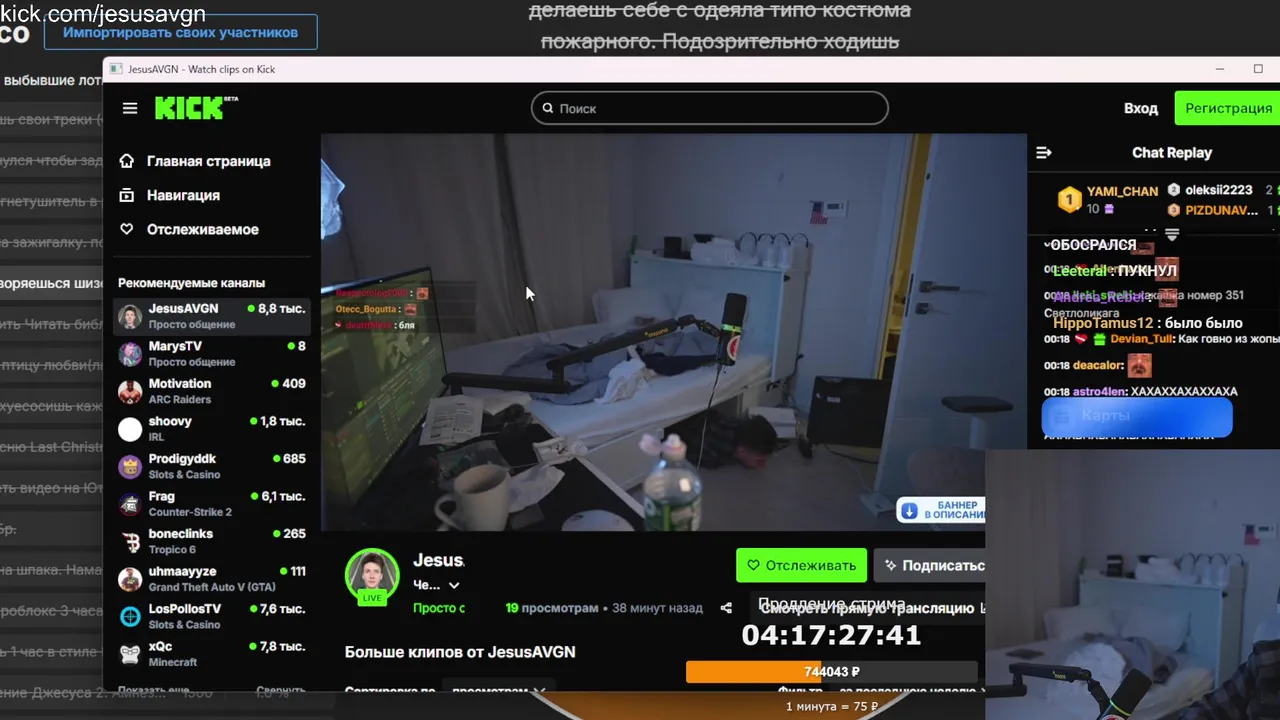1280x720 pixels.
Task: Click Frag channel avatar
Action: 130,504
